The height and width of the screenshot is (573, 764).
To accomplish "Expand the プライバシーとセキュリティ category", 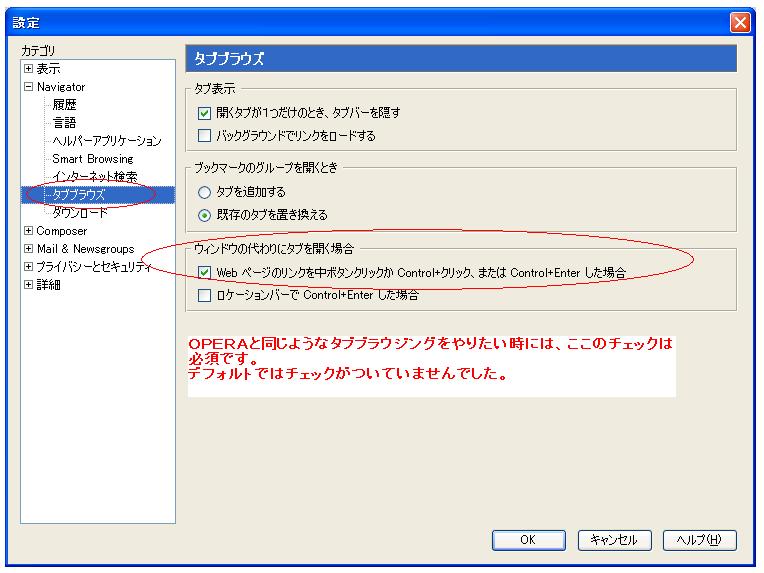I will (28, 267).
